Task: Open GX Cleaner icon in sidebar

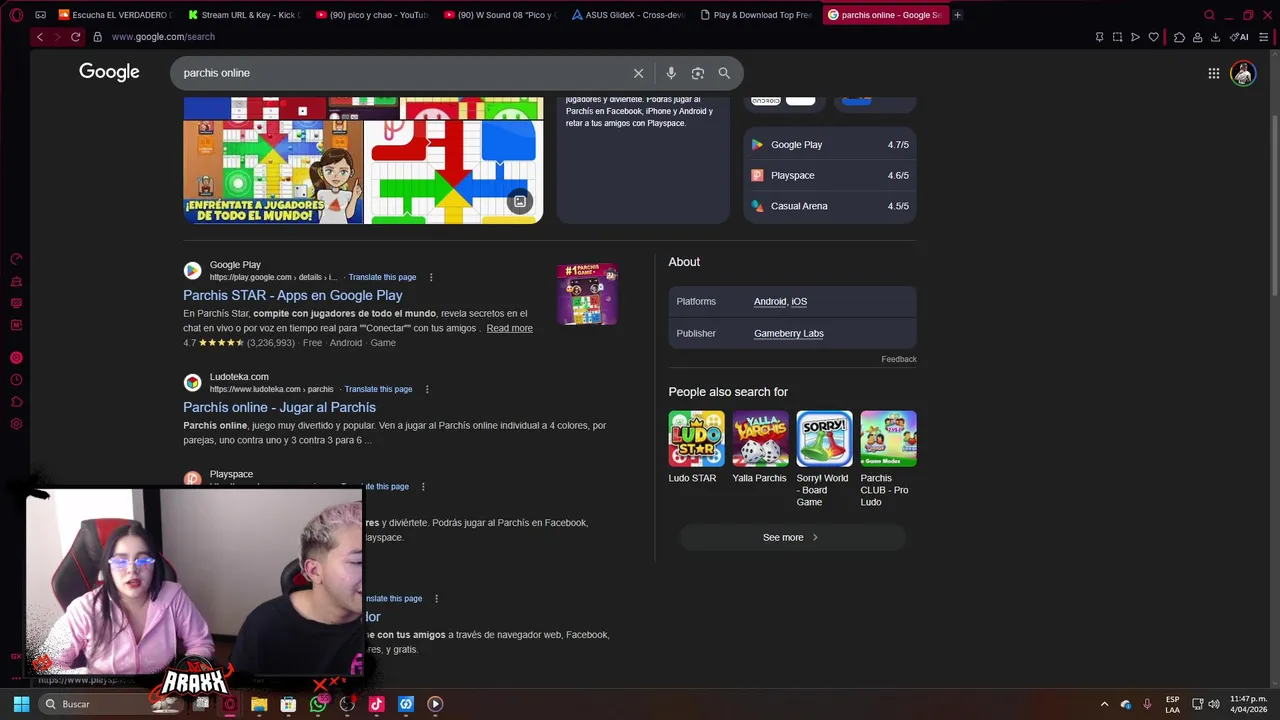Action: click(x=16, y=281)
